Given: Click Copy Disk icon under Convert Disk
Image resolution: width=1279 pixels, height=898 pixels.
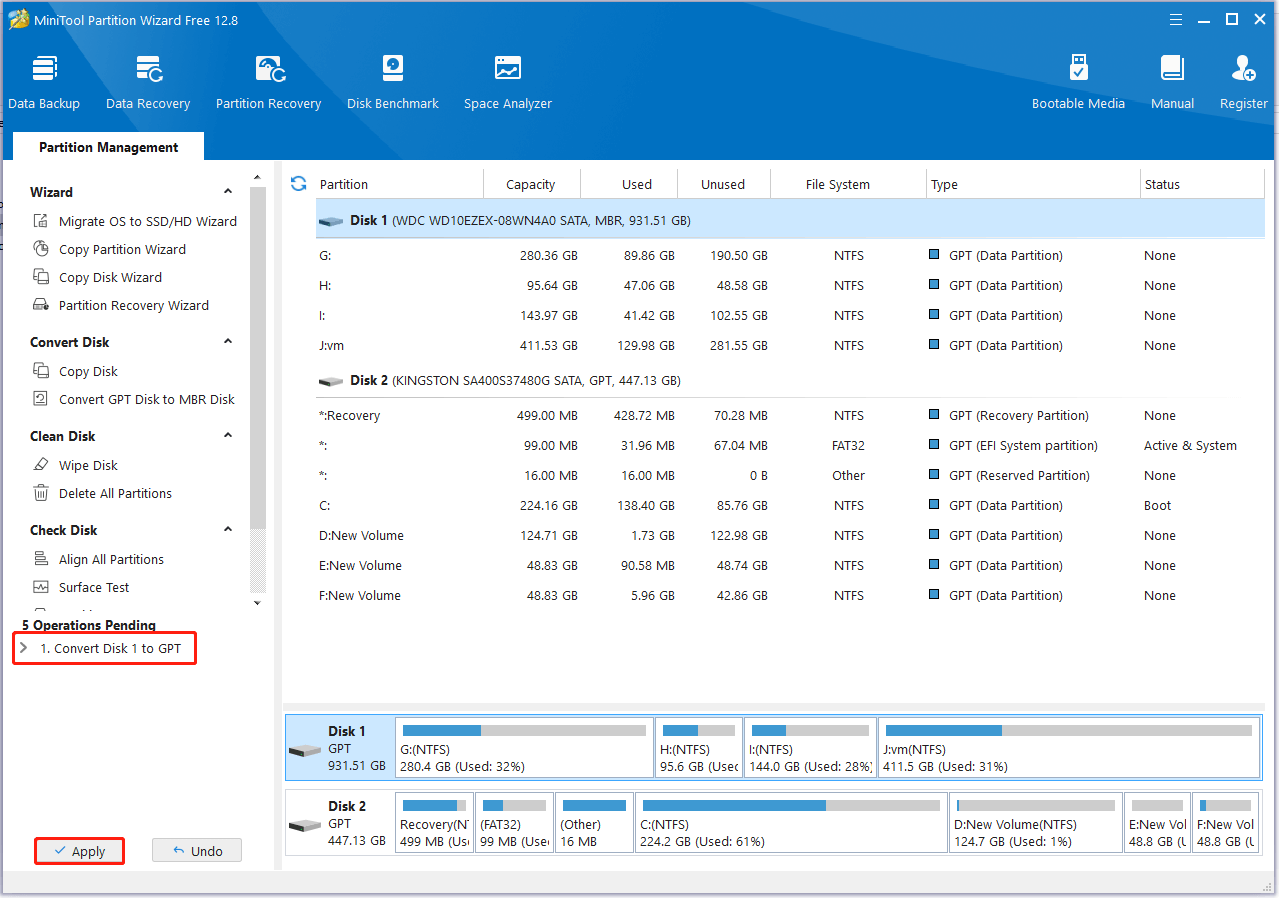Looking at the screenshot, I should click(x=41, y=371).
